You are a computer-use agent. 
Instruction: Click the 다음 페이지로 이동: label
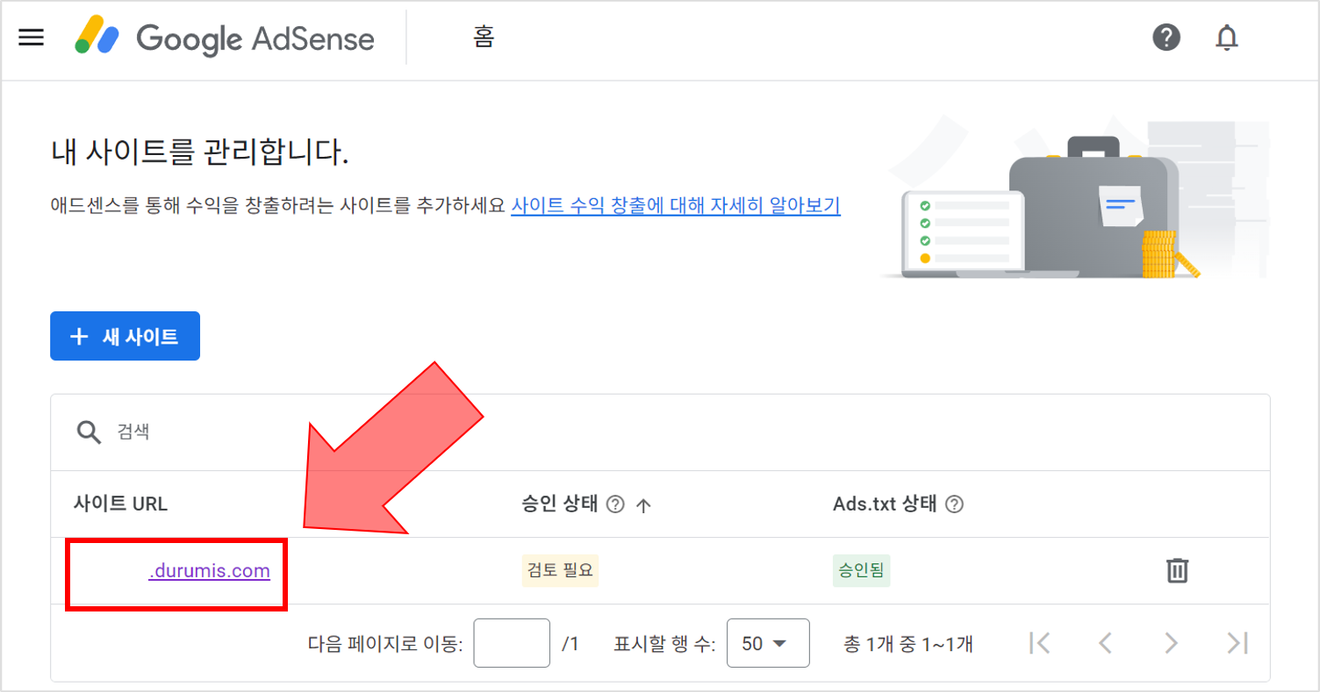[385, 644]
